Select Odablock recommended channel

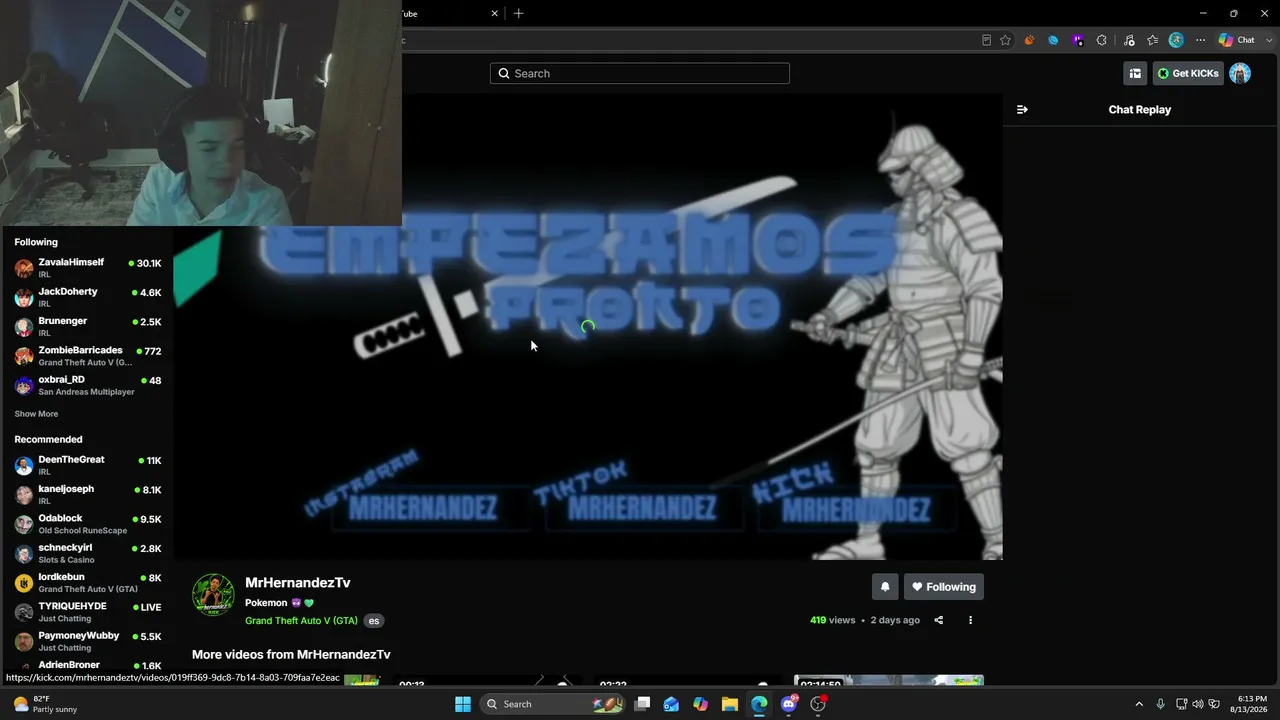pos(88,524)
